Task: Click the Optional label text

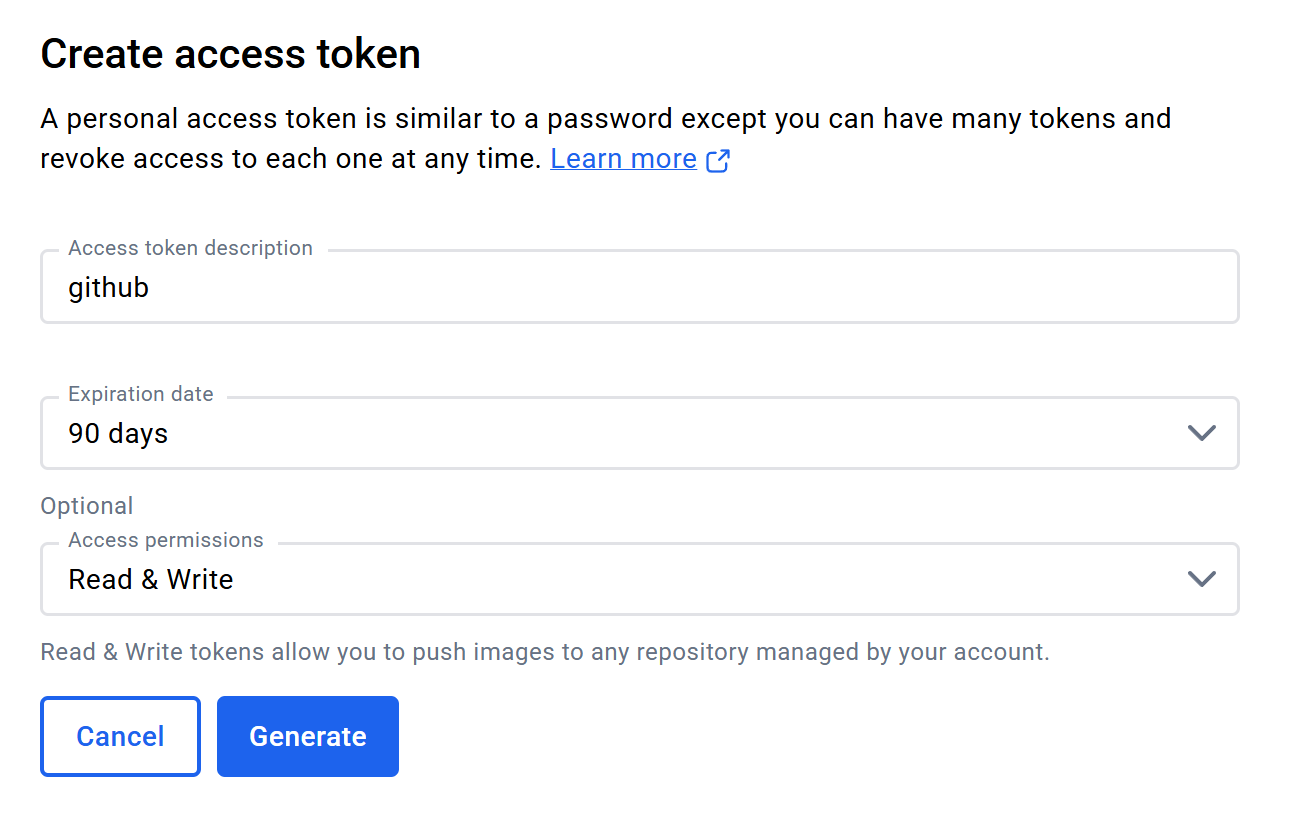Action: (87, 506)
